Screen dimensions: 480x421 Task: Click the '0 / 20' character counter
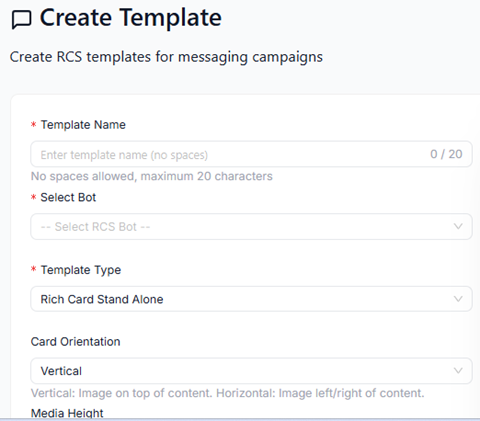coord(446,154)
